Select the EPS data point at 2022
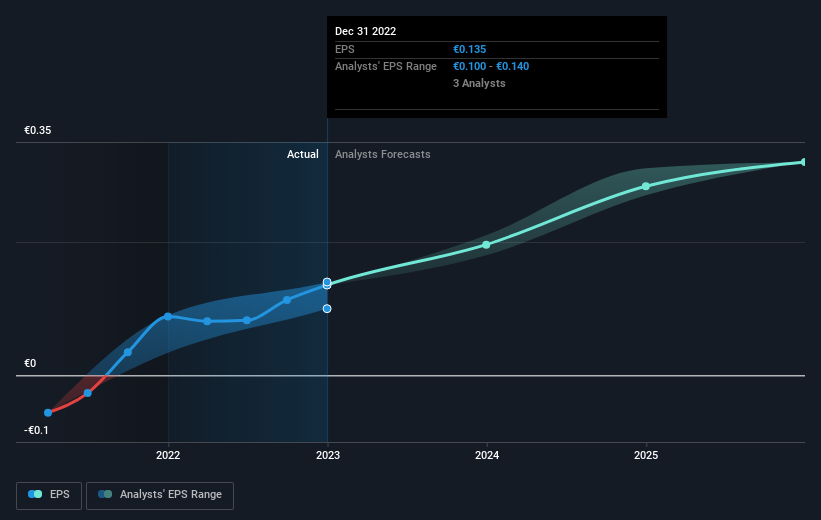821x520 pixels. 168,317
